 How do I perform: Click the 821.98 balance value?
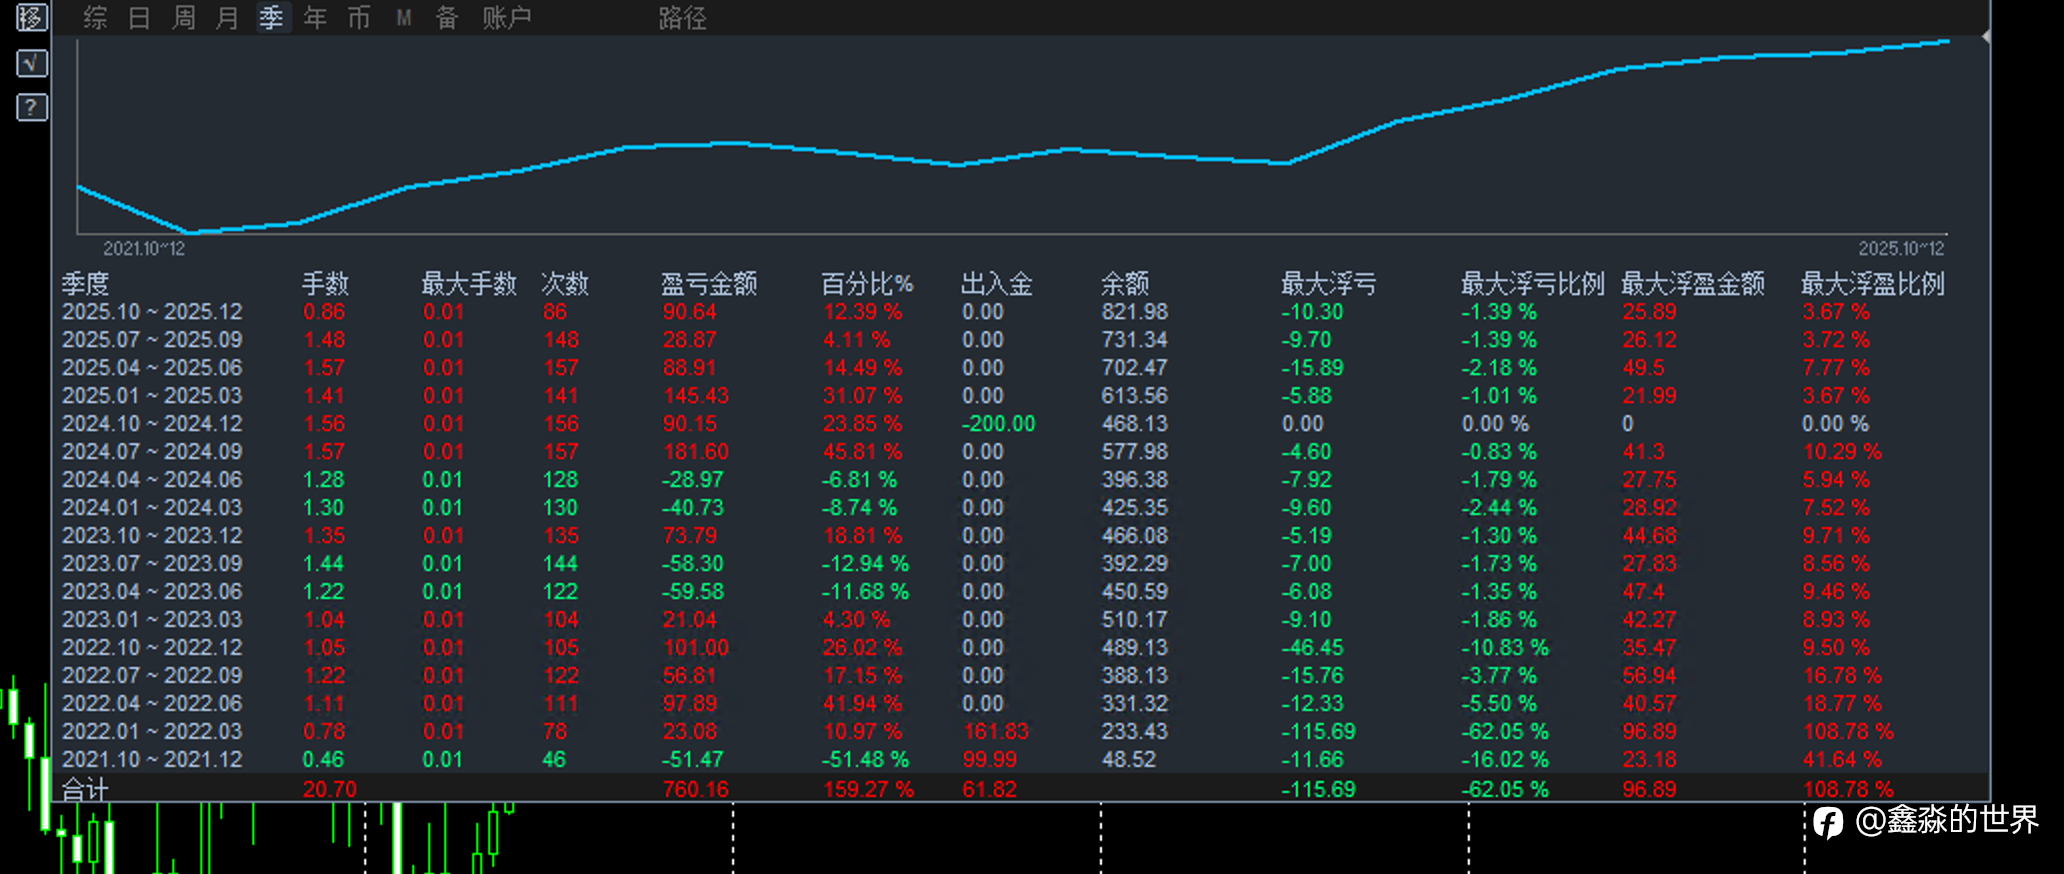1135,312
